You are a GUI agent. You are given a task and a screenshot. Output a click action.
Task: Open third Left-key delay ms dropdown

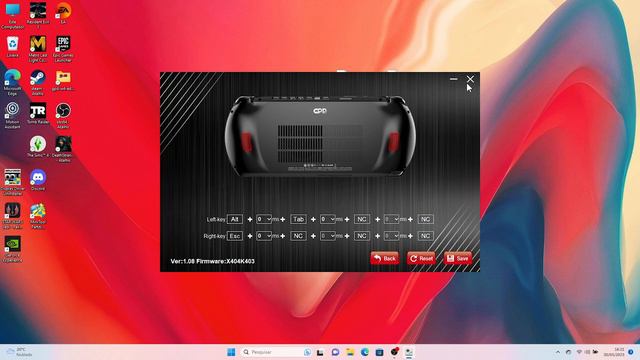391,219
